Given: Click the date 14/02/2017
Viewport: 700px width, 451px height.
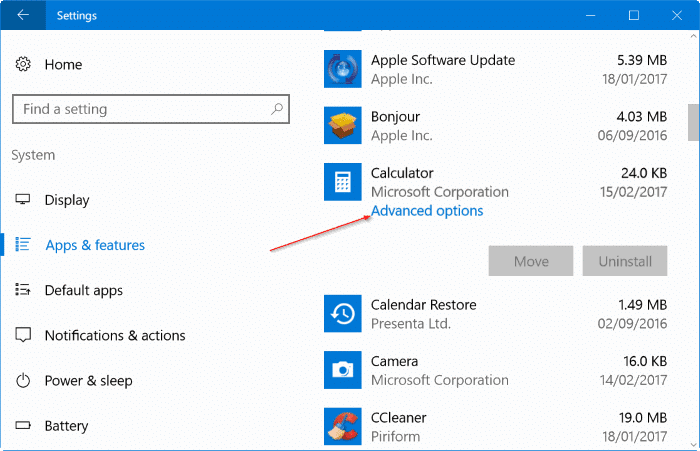Looking at the screenshot, I should [x=633, y=380].
